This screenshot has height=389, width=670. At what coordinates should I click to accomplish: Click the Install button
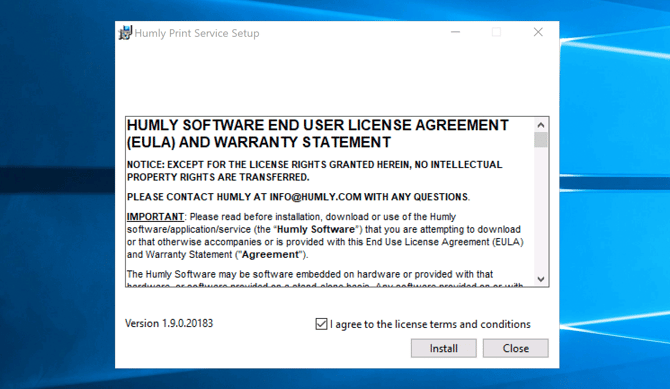[x=444, y=348]
